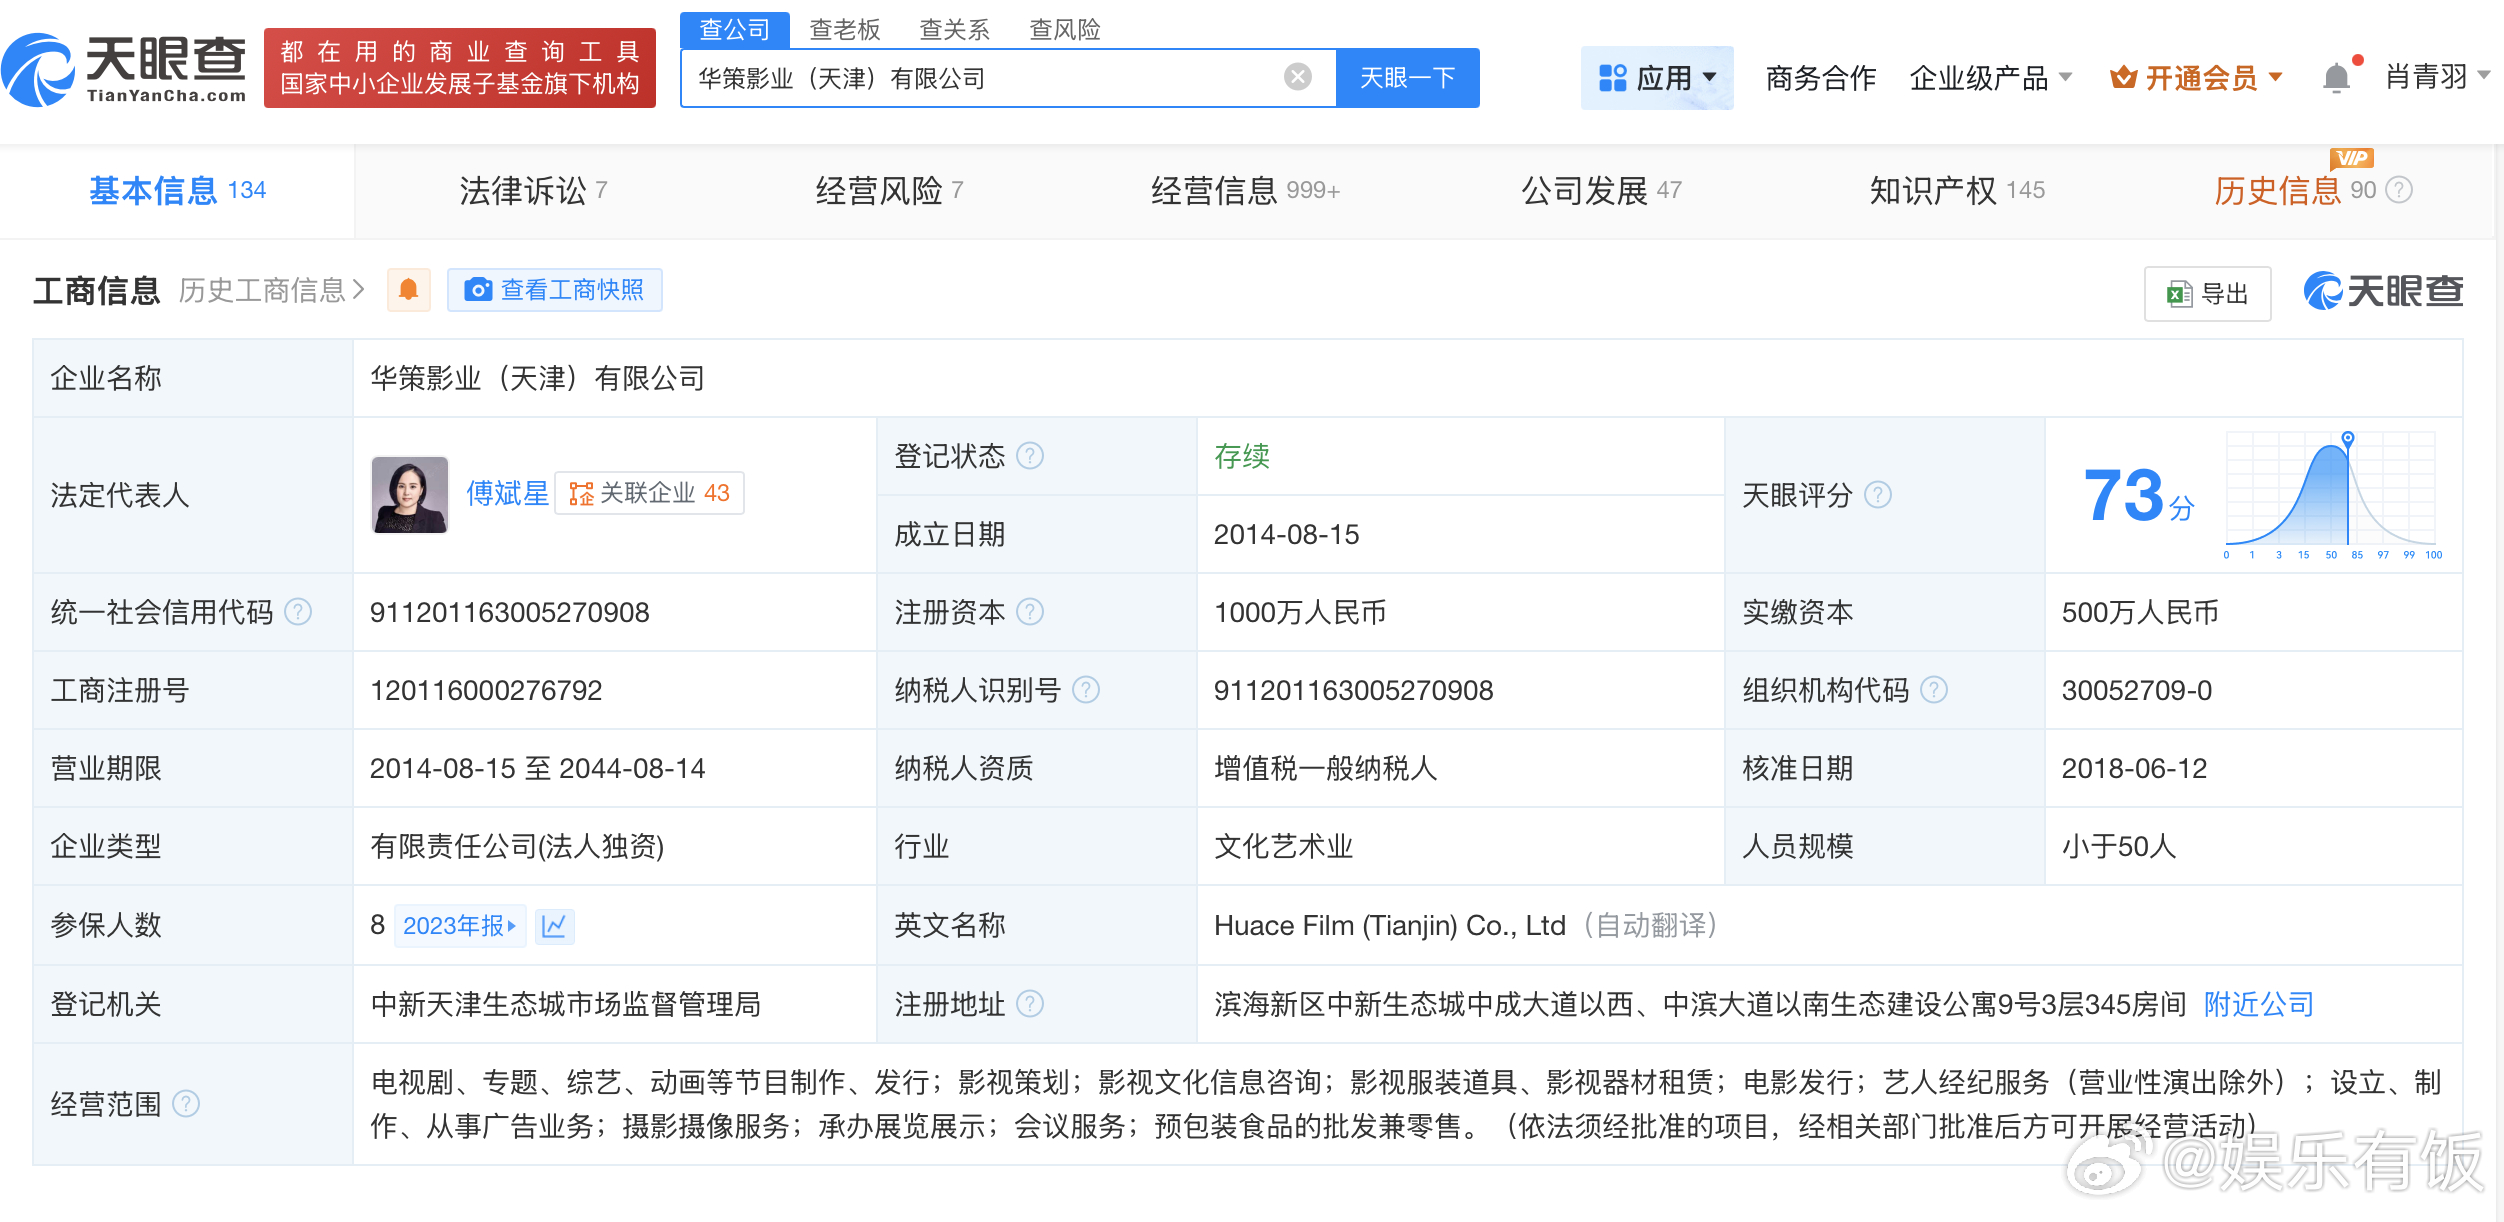This screenshot has width=2504, height=1222.
Task: Open help icon next to 经营范围
Action: pos(186,1104)
